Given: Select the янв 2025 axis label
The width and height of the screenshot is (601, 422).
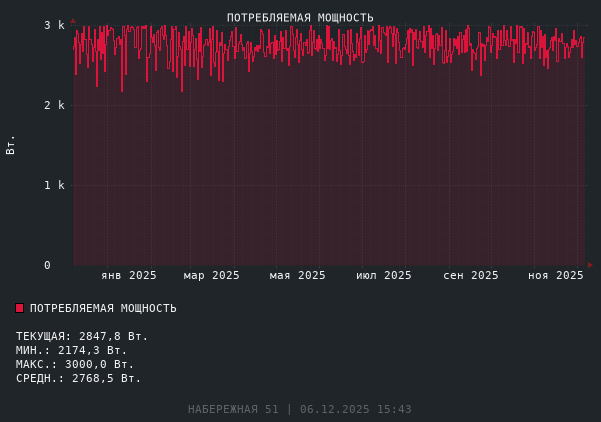Looking at the screenshot, I should [x=129, y=275].
